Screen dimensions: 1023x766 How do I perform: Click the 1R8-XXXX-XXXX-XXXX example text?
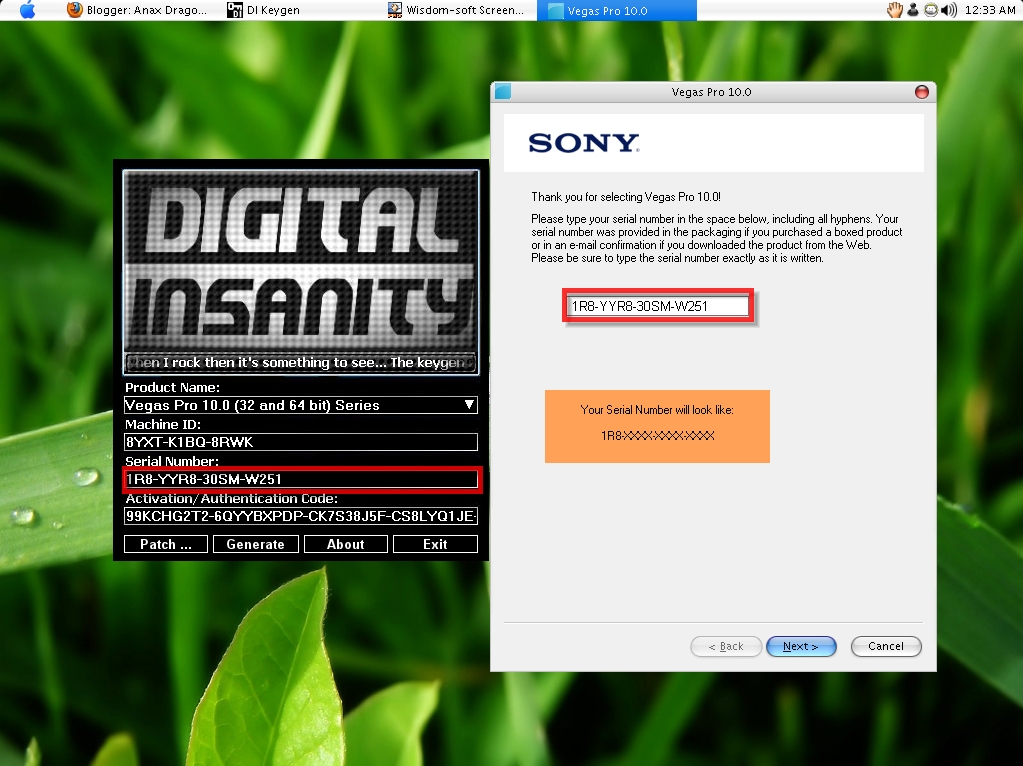coord(658,435)
